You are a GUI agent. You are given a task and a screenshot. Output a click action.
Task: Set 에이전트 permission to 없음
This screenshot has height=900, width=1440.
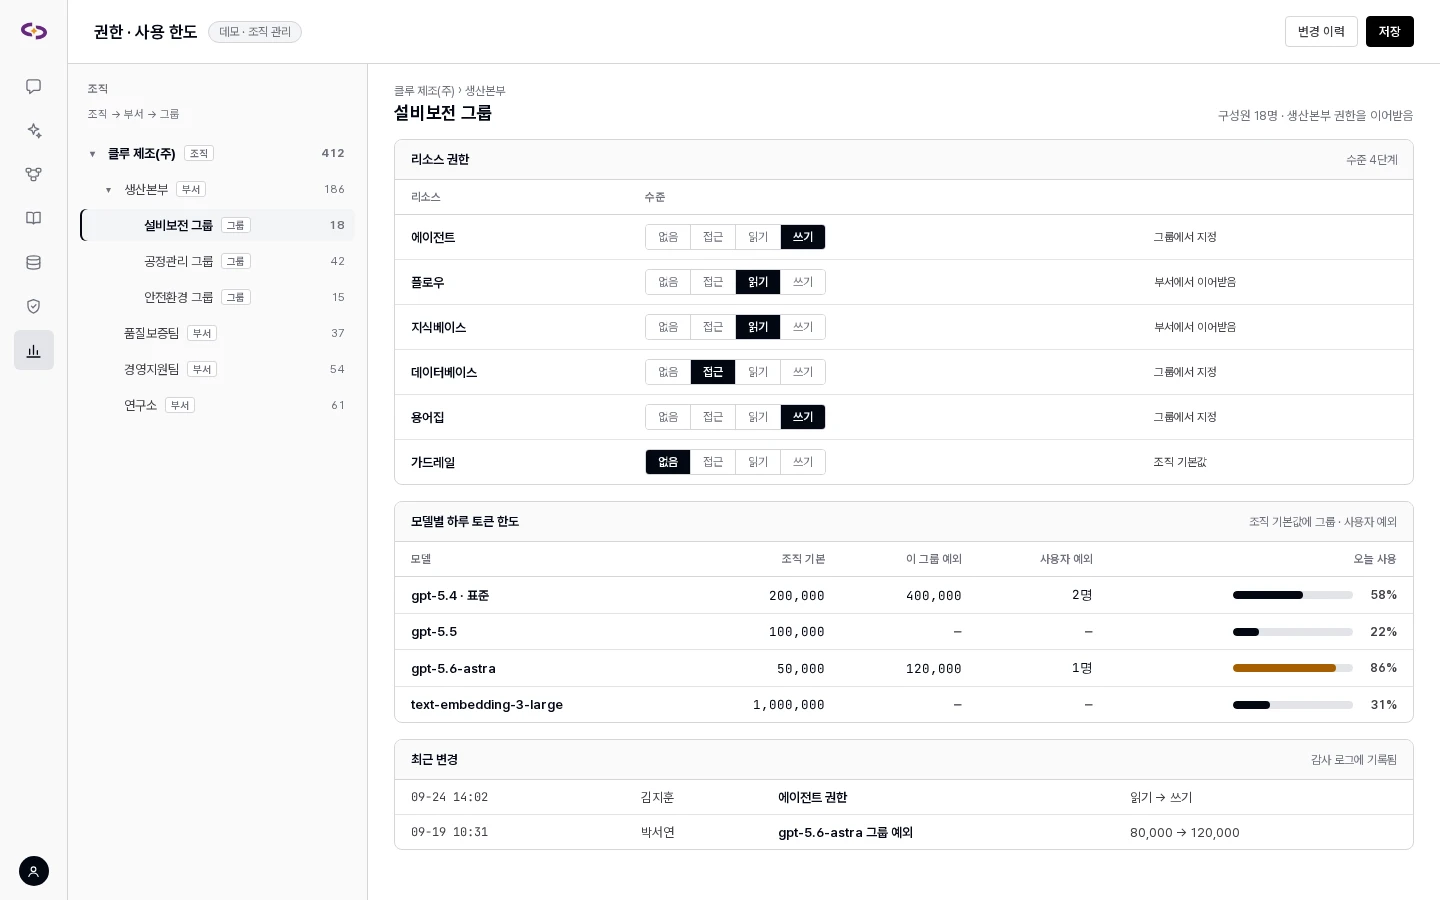[x=668, y=237]
